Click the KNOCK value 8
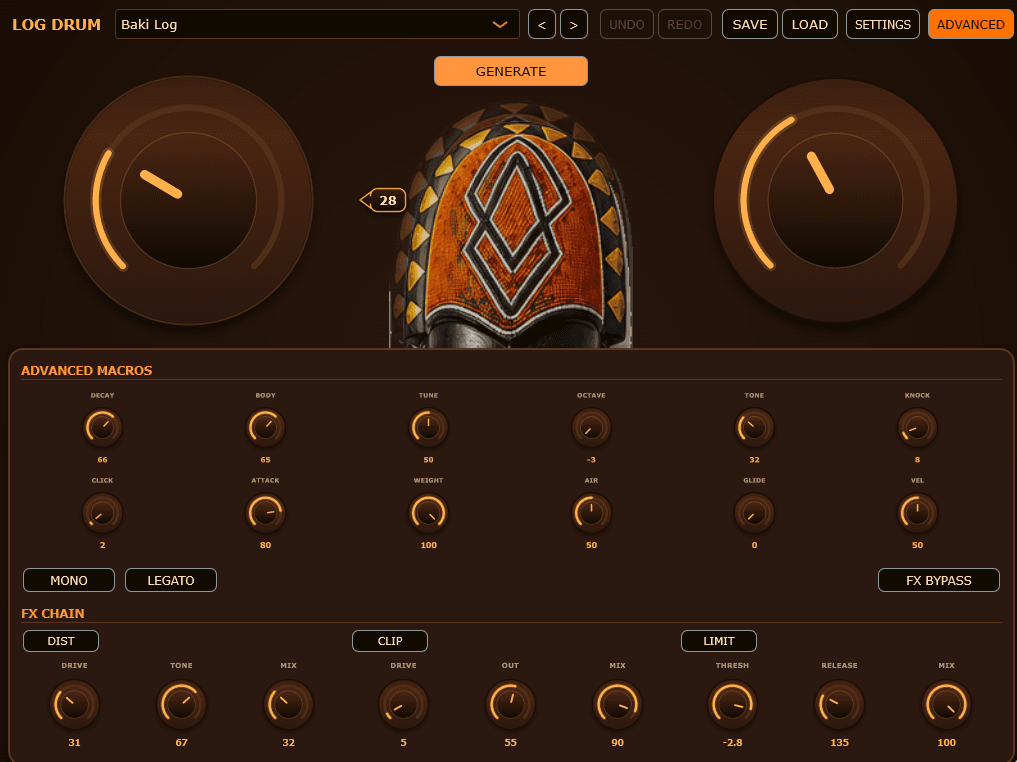1017x762 pixels. pos(917,460)
